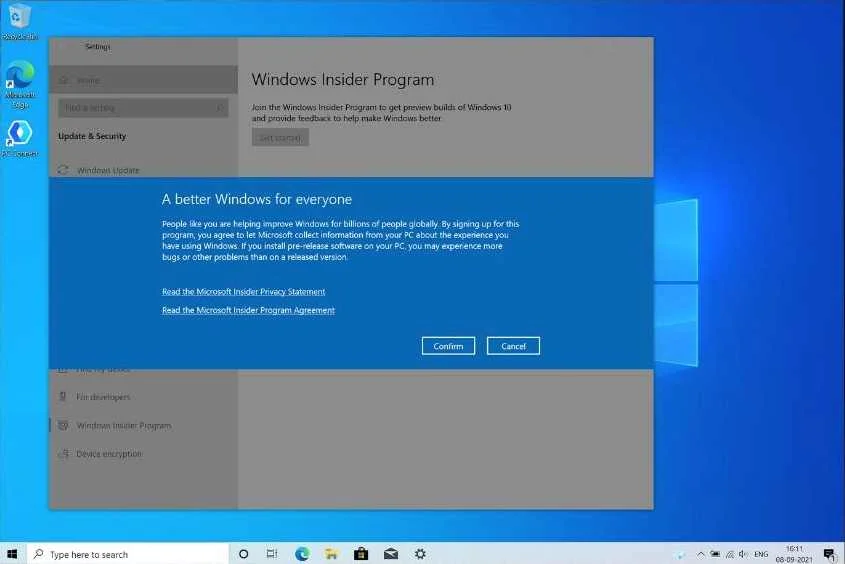Click the Settings gear on the taskbar

tap(420, 554)
